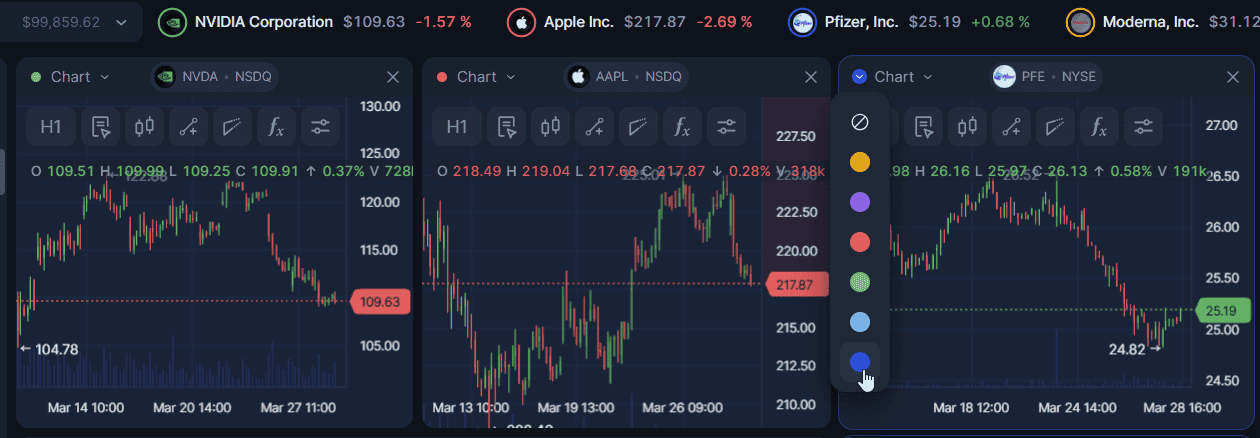Click the Moderna logo in the top ticker

click(1080, 22)
